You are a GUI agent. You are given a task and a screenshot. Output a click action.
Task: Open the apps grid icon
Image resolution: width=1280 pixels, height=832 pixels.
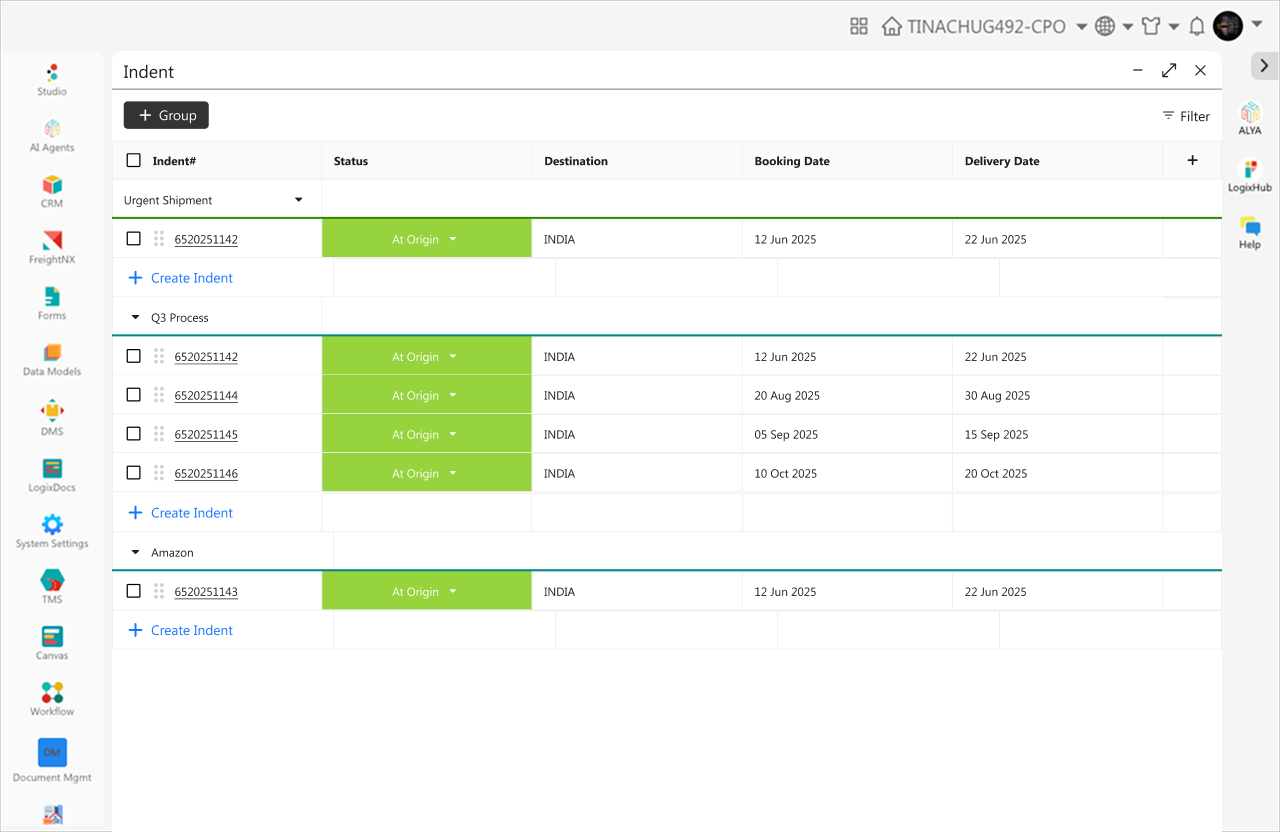click(858, 27)
